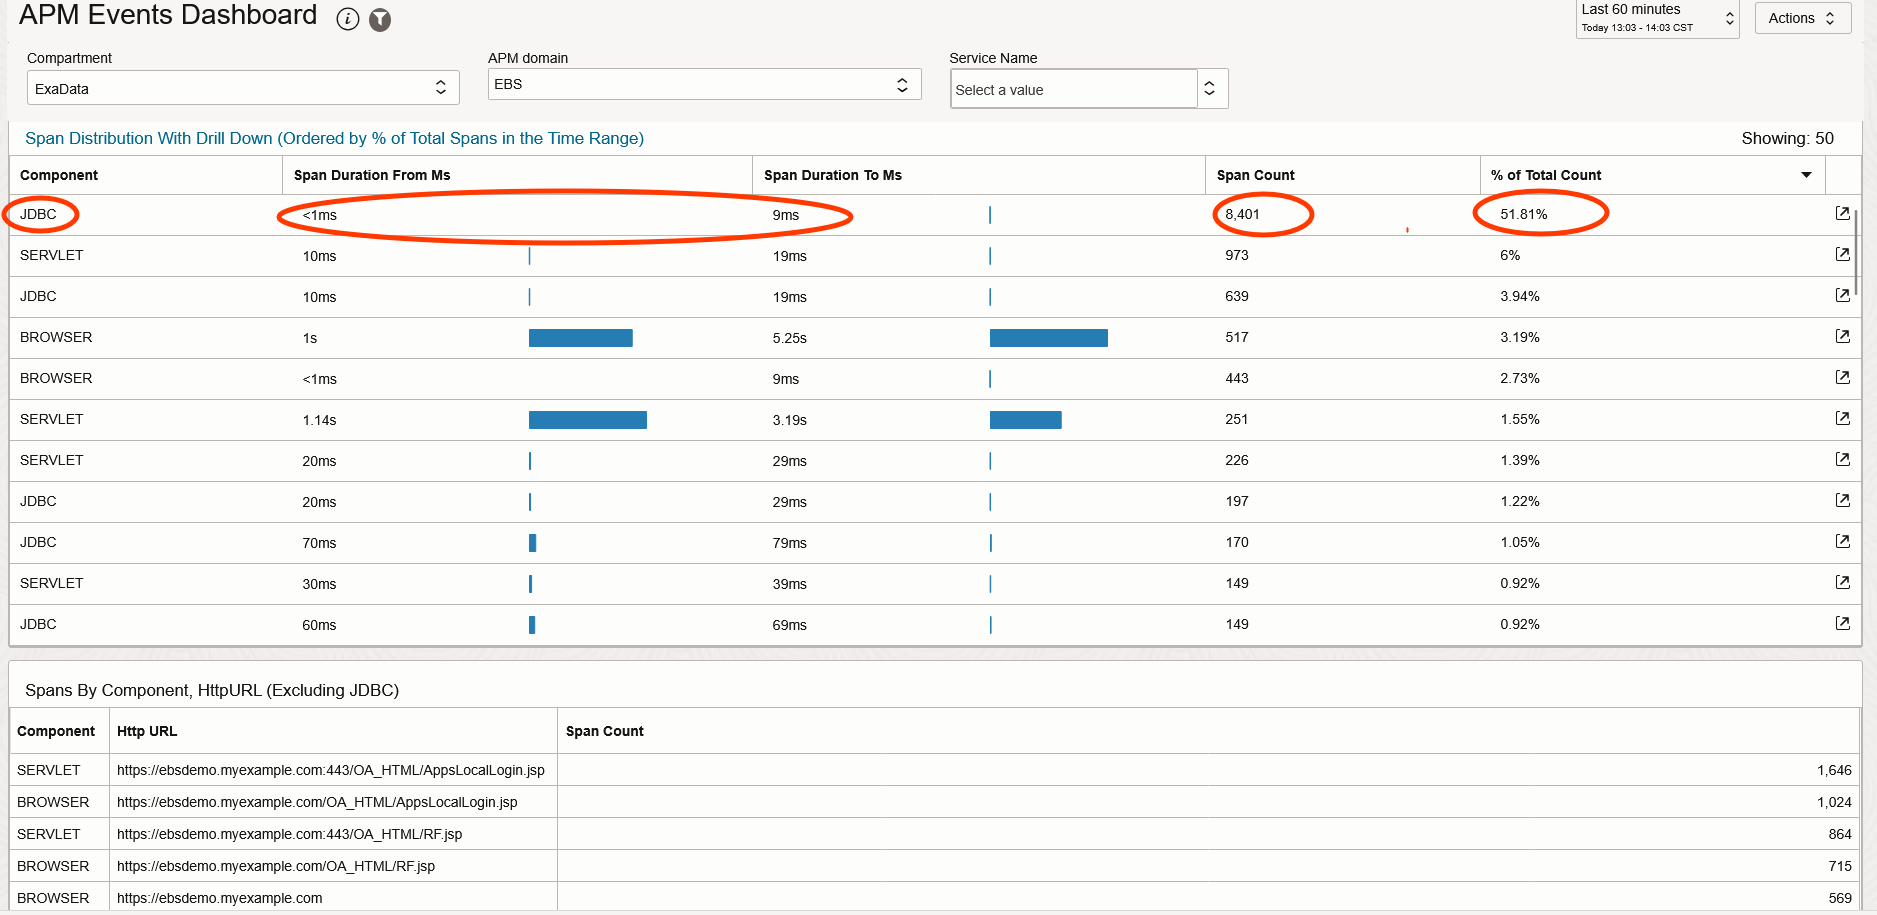This screenshot has width=1877, height=915.
Task: Expand the Service Name value selector
Action: pos(1211,88)
